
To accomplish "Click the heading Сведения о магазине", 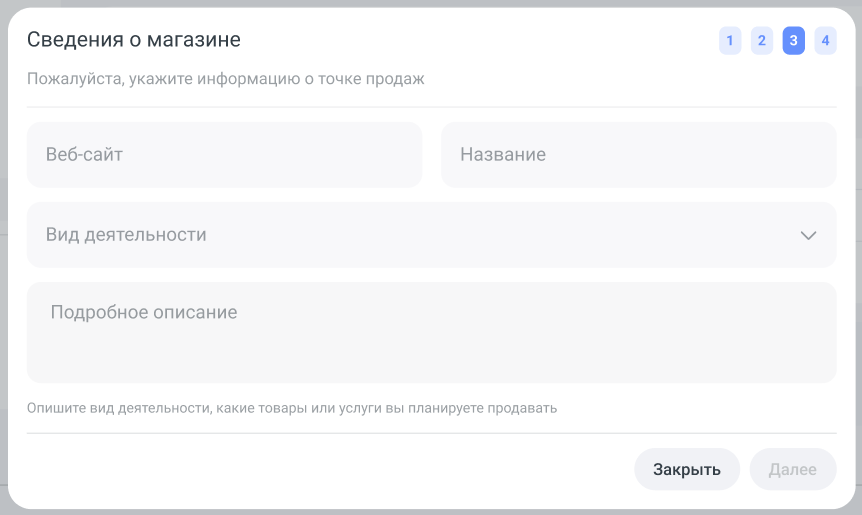I will [134, 40].
